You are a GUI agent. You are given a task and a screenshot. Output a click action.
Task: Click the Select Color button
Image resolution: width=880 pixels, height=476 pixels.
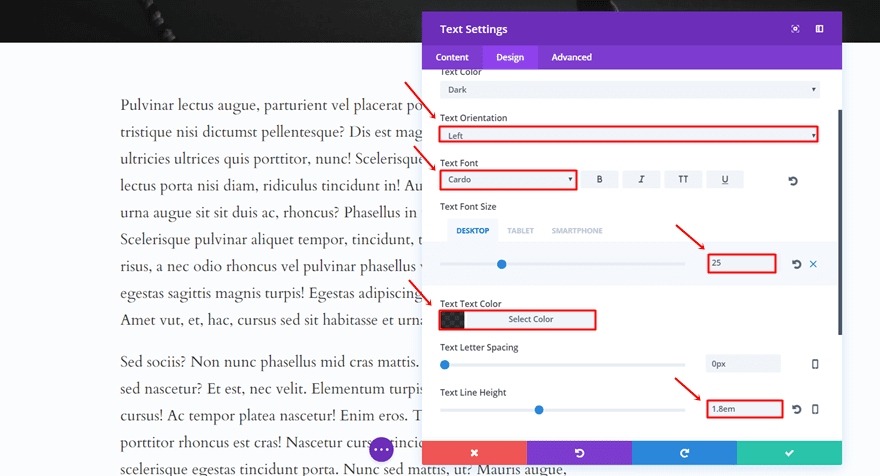point(530,320)
